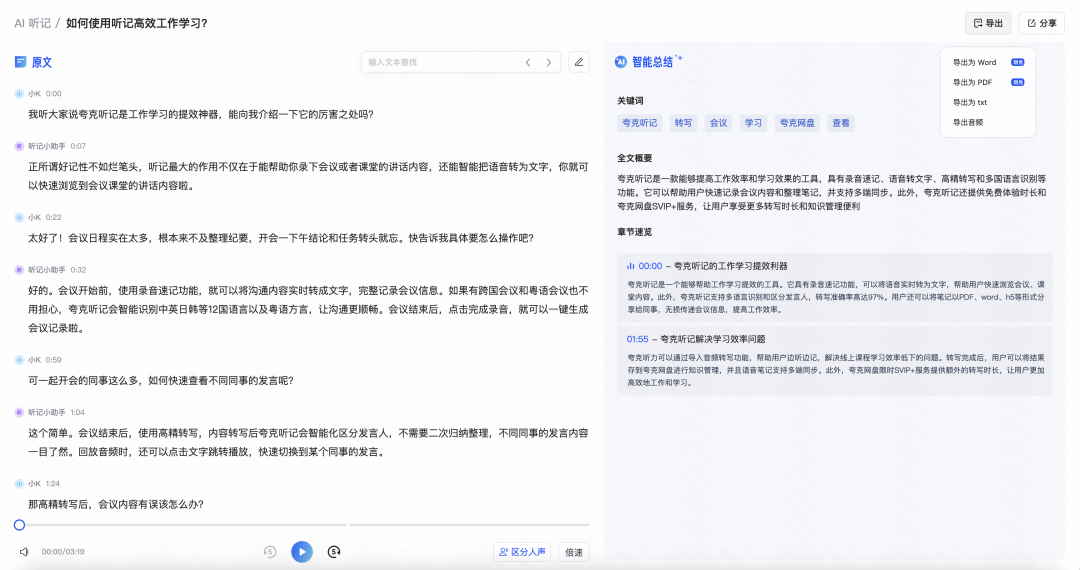Select 导出为 txt option

pyautogui.click(x=970, y=102)
